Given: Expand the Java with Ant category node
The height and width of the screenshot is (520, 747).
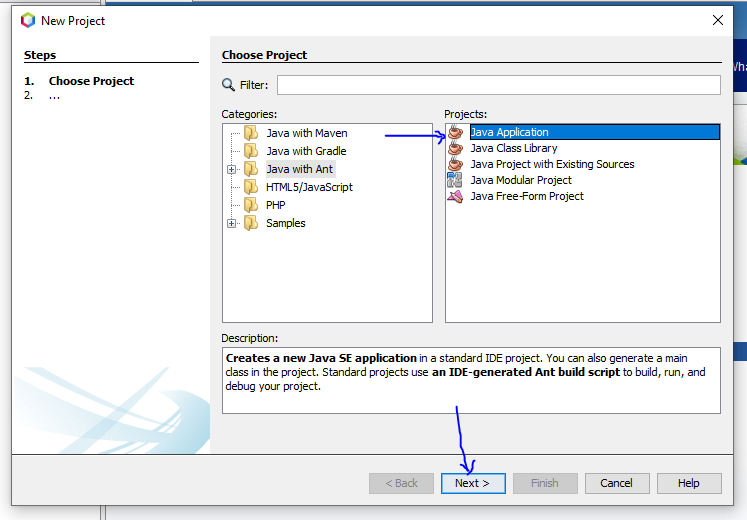Looking at the screenshot, I should pyautogui.click(x=232, y=169).
